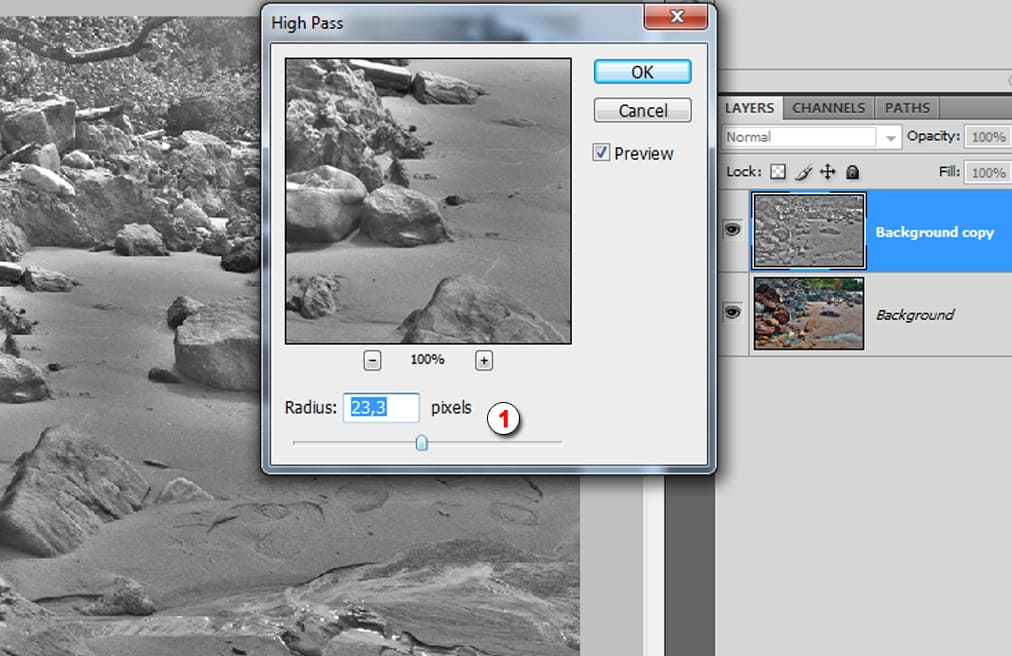Click the lock transparent pixels icon
1012x656 pixels.
pyautogui.click(x=778, y=172)
